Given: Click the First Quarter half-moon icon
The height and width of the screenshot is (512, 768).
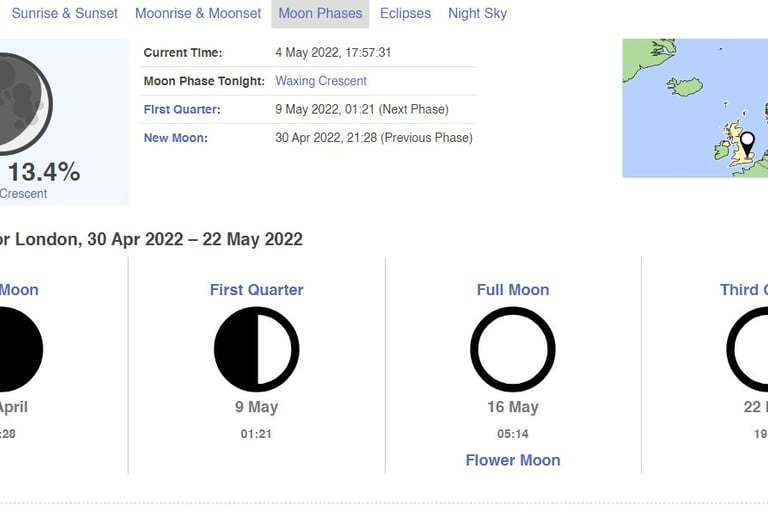Looking at the screenshot, I should [x=256, y=349].
